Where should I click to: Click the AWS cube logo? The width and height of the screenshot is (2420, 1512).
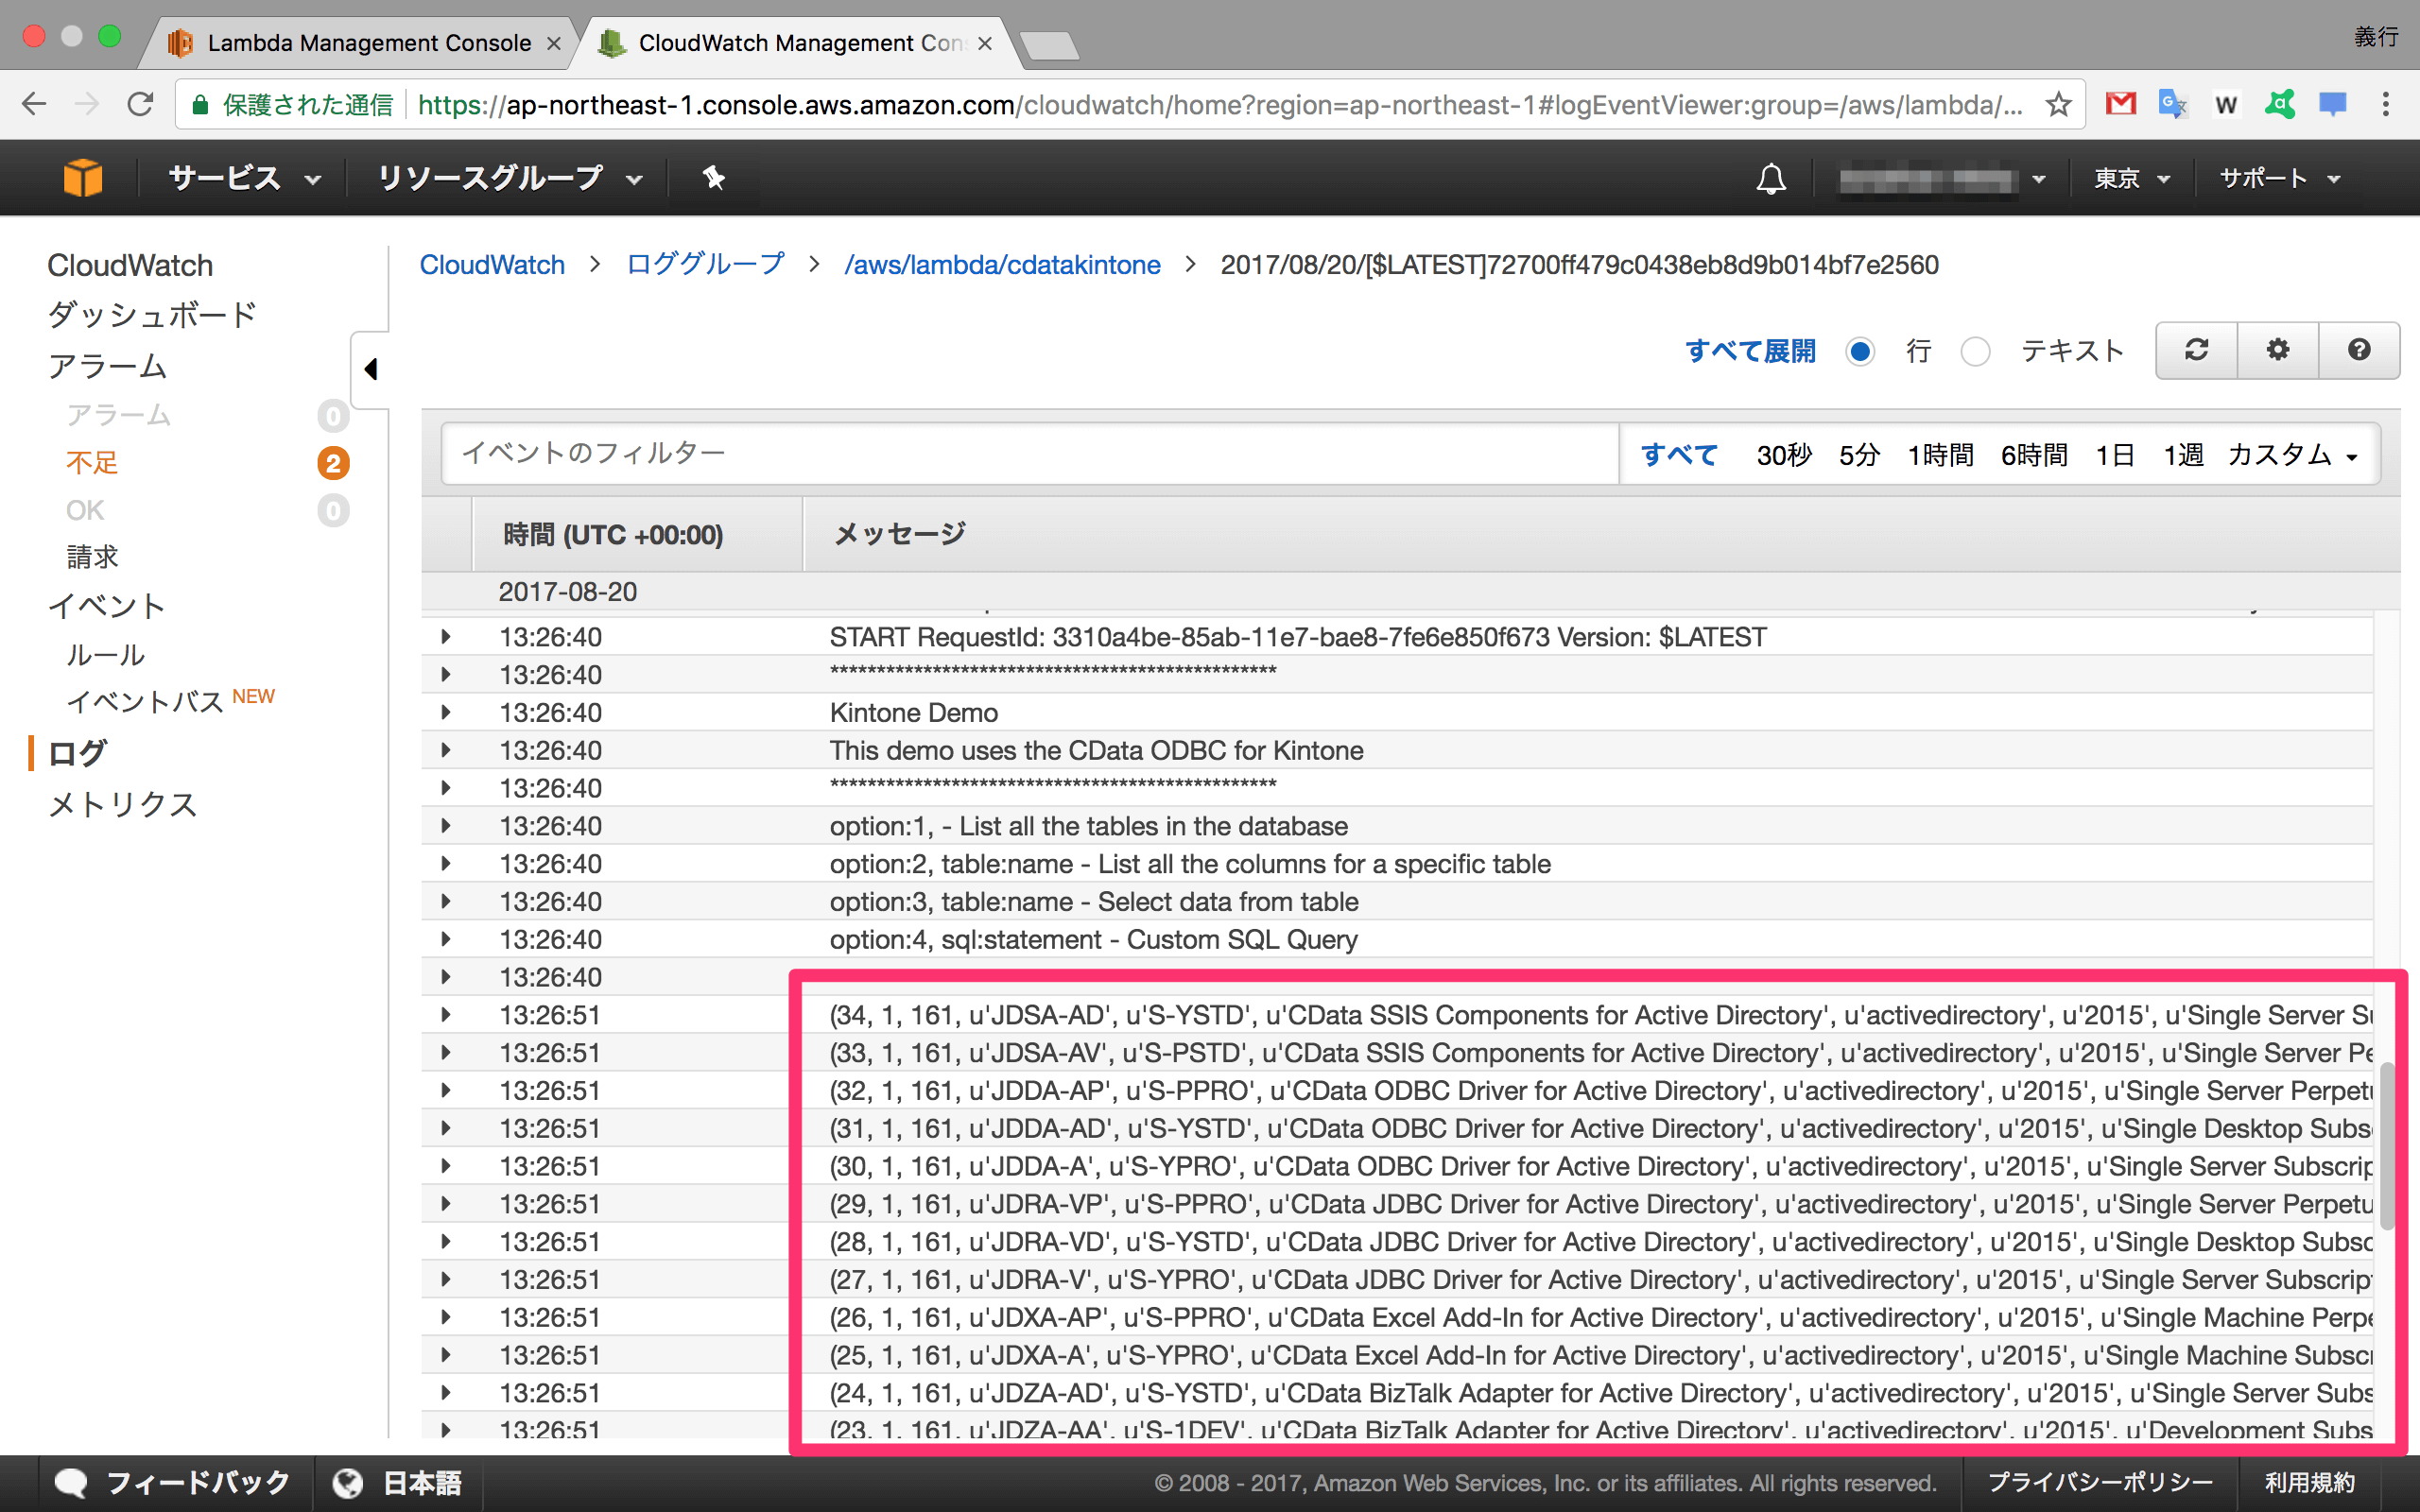tap(83, 177)
